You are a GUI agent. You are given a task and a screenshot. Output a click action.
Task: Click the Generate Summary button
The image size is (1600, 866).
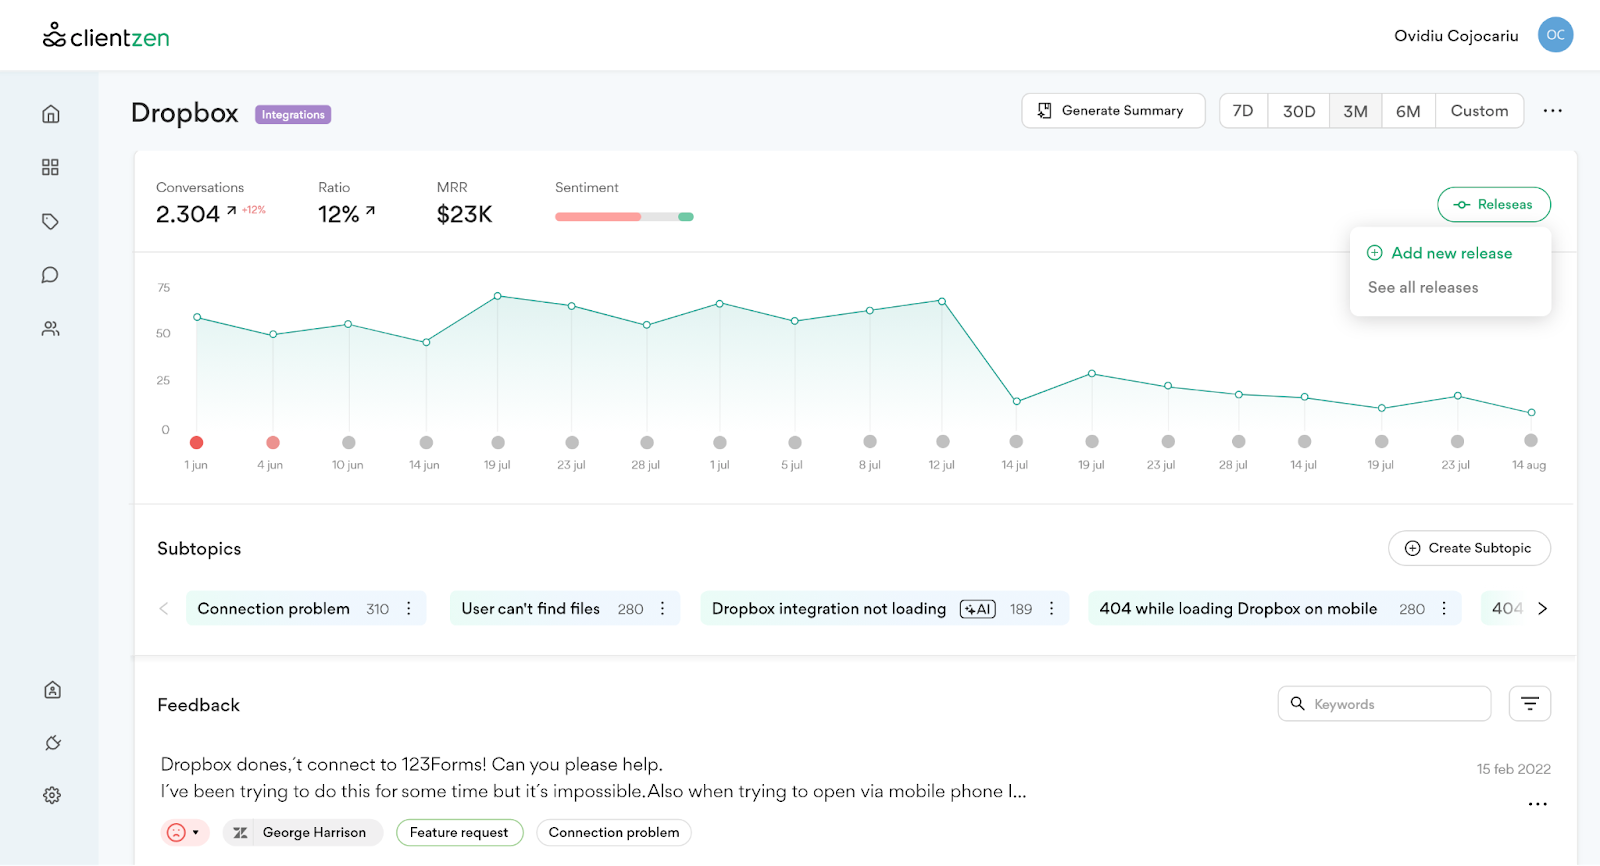point(1113,111)
